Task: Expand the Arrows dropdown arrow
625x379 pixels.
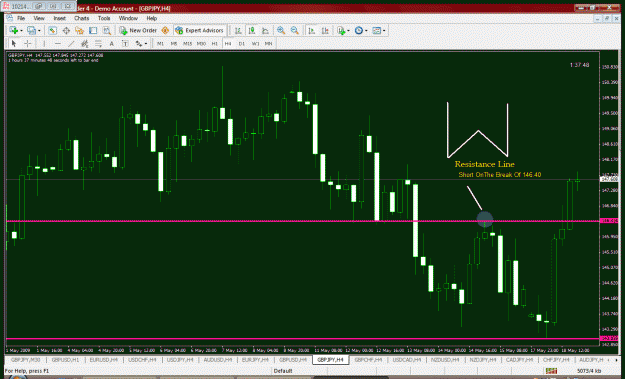Action: (x=146, y=44)
